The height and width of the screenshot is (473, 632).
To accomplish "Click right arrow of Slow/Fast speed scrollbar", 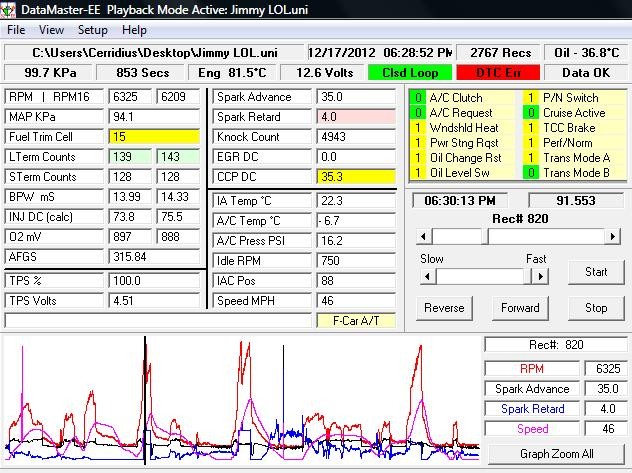I will (541, 277).
